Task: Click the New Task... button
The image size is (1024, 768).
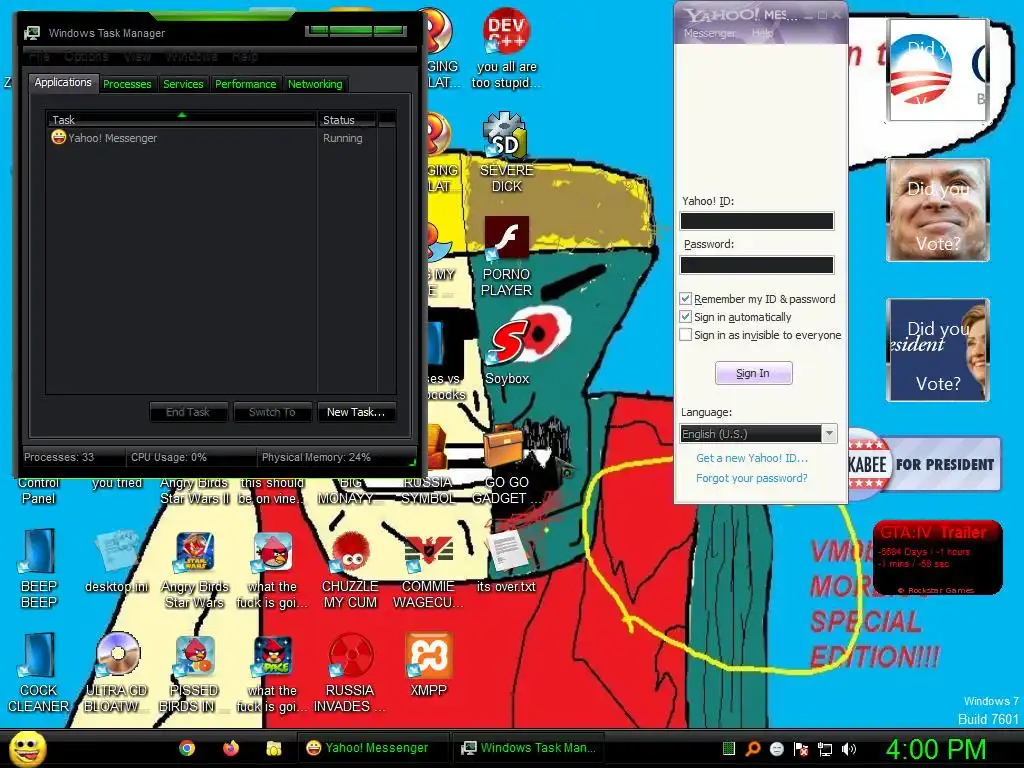Action: (356, 412)
